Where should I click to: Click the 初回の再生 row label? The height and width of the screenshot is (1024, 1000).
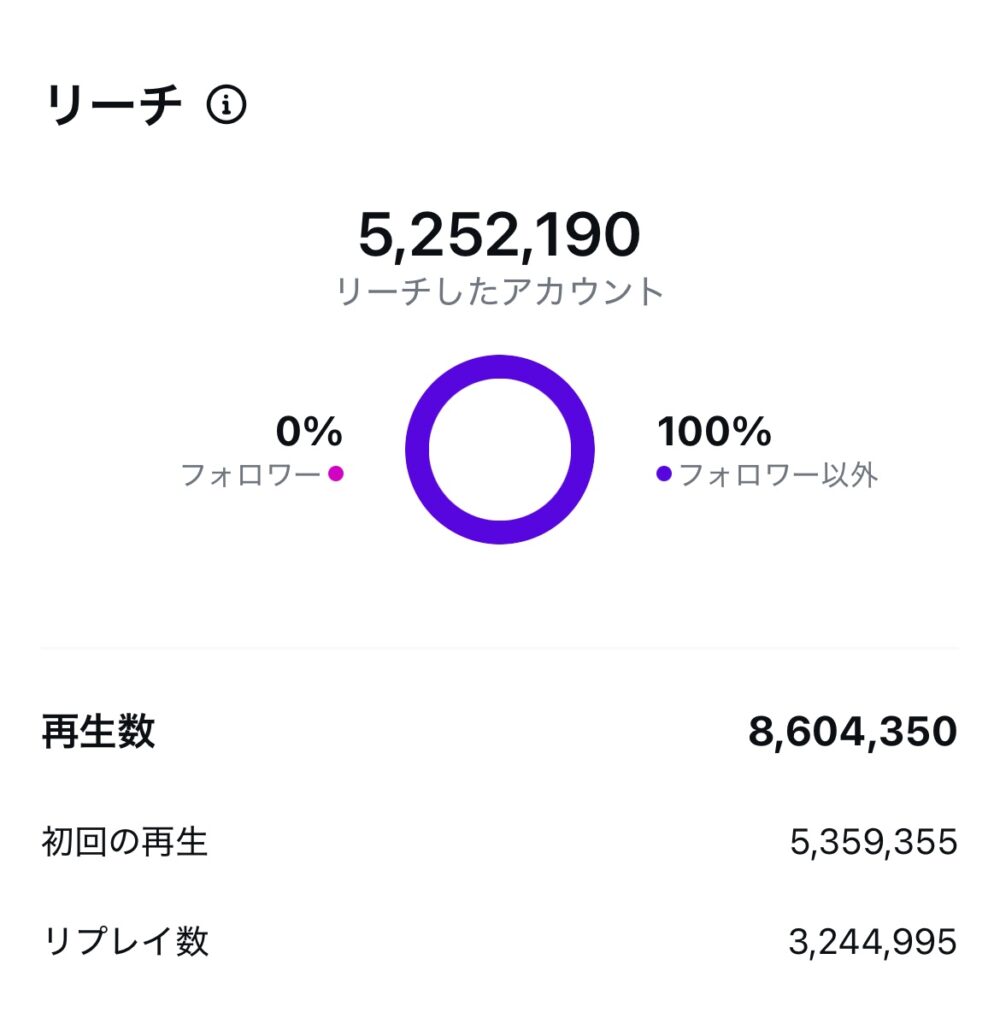tap(125, 842)
